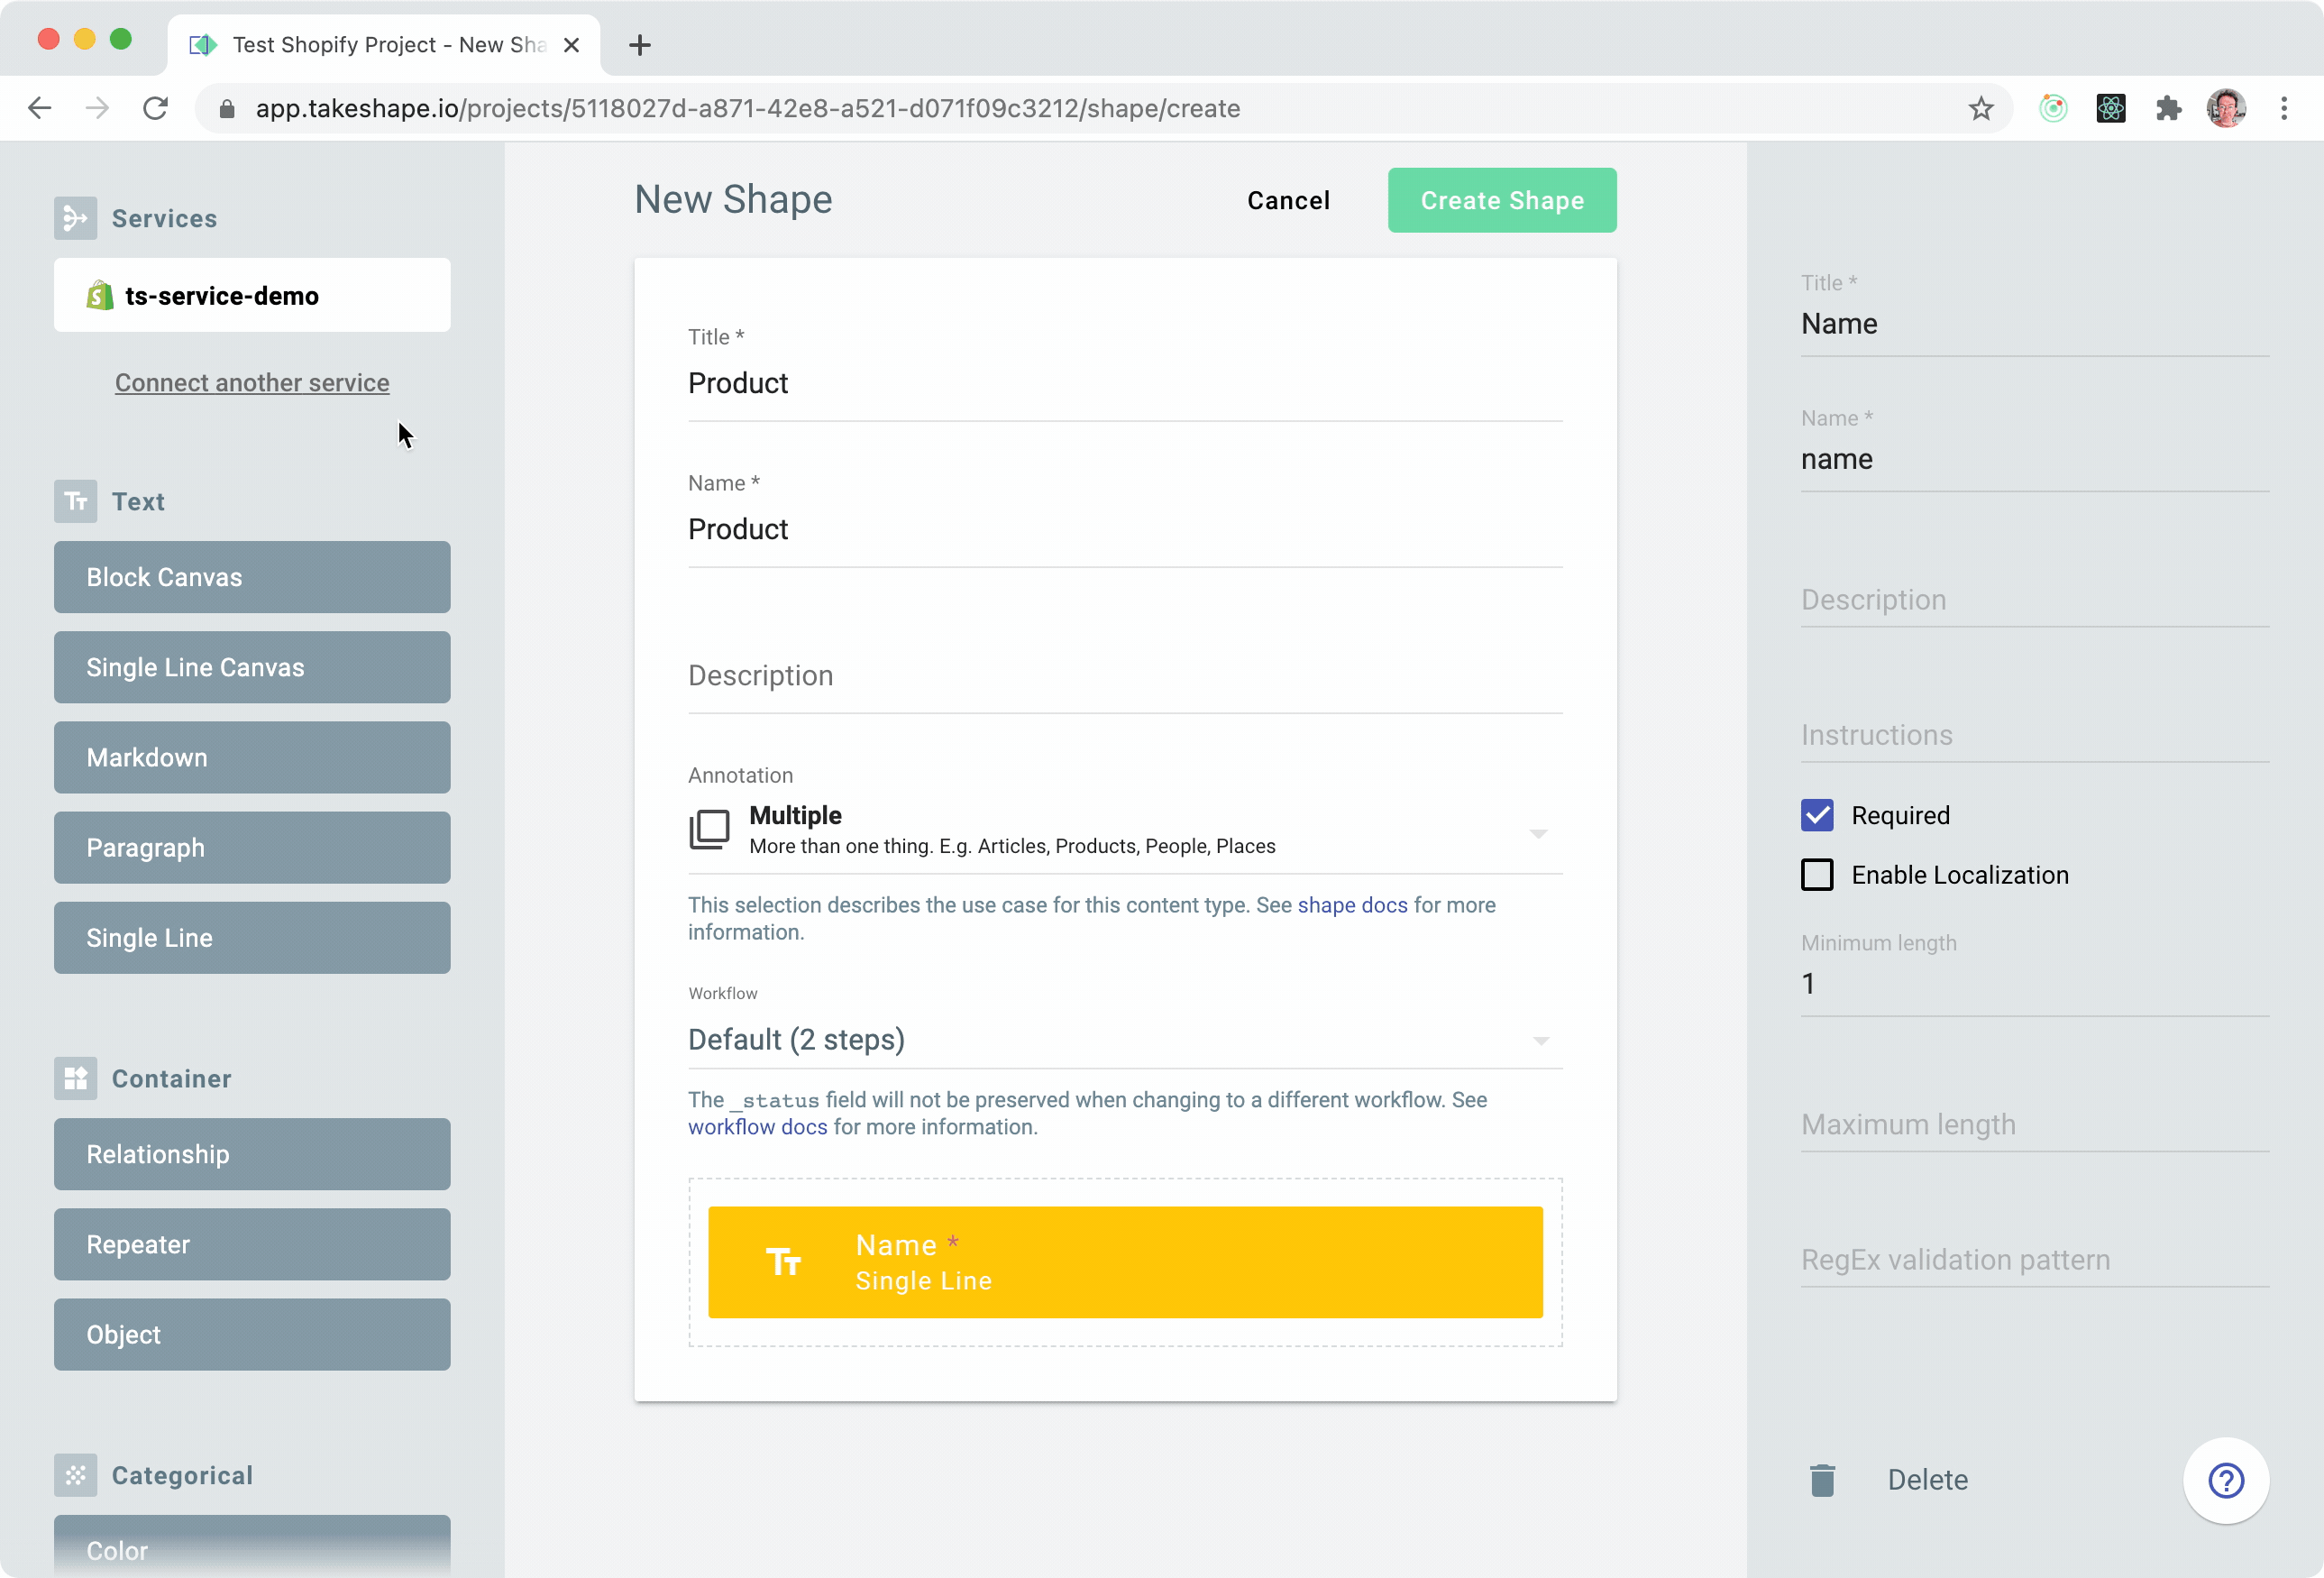Click the Minimum length input
Viewport: 2324px width, 1578px height.
(2034, 984)
